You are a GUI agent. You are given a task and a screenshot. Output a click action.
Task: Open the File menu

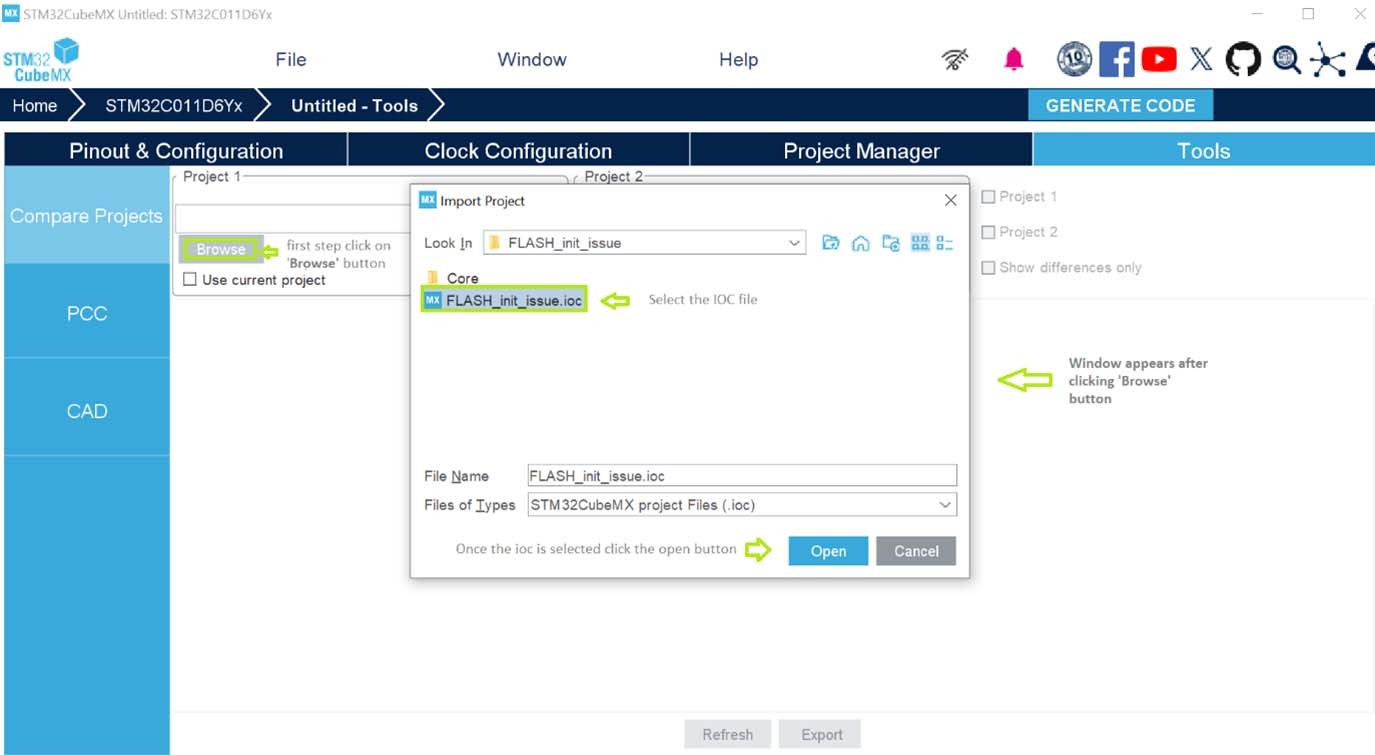[291, 60]
